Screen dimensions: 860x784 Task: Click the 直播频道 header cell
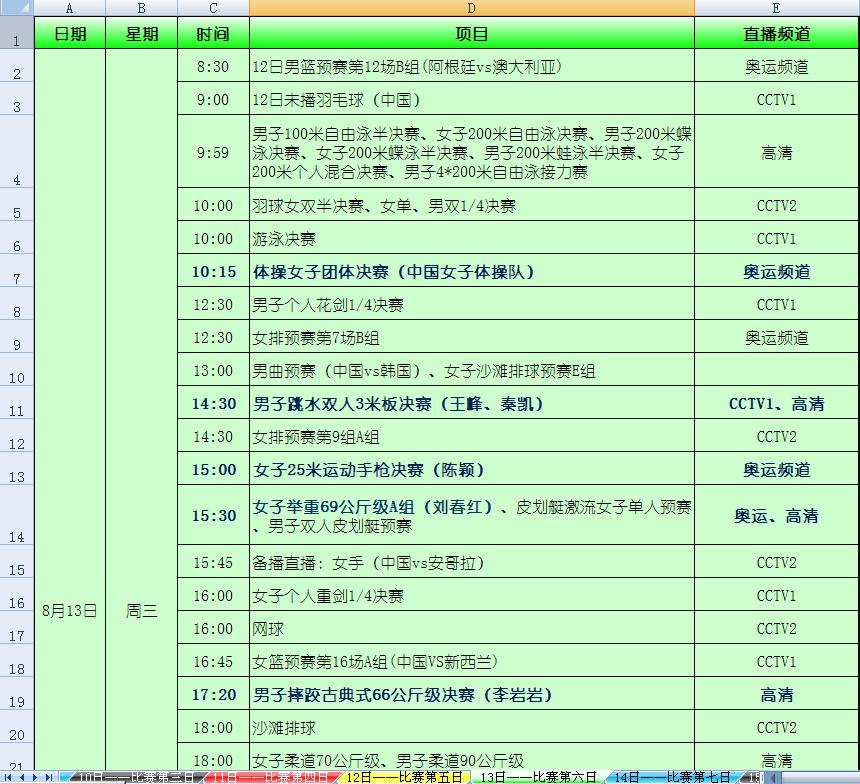pos(776,34)
